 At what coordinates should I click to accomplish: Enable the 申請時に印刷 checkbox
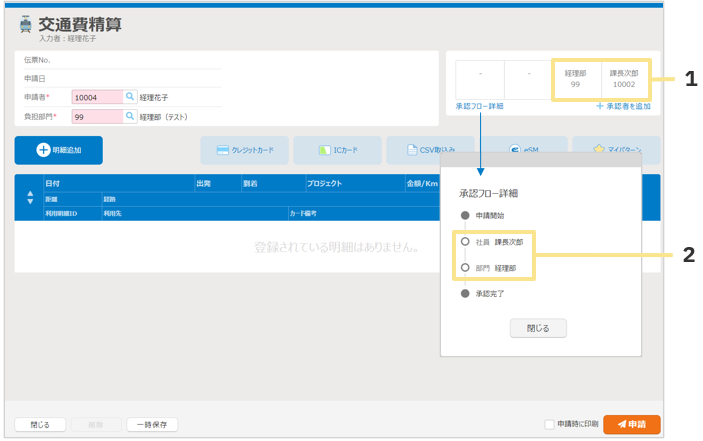549,424
